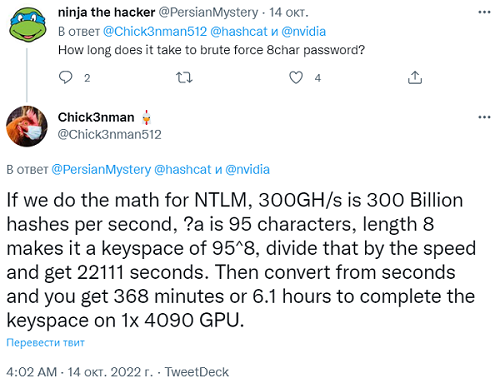Click the ninja the hacker display name
500x388 pixels.
click(x=106, y=12)
